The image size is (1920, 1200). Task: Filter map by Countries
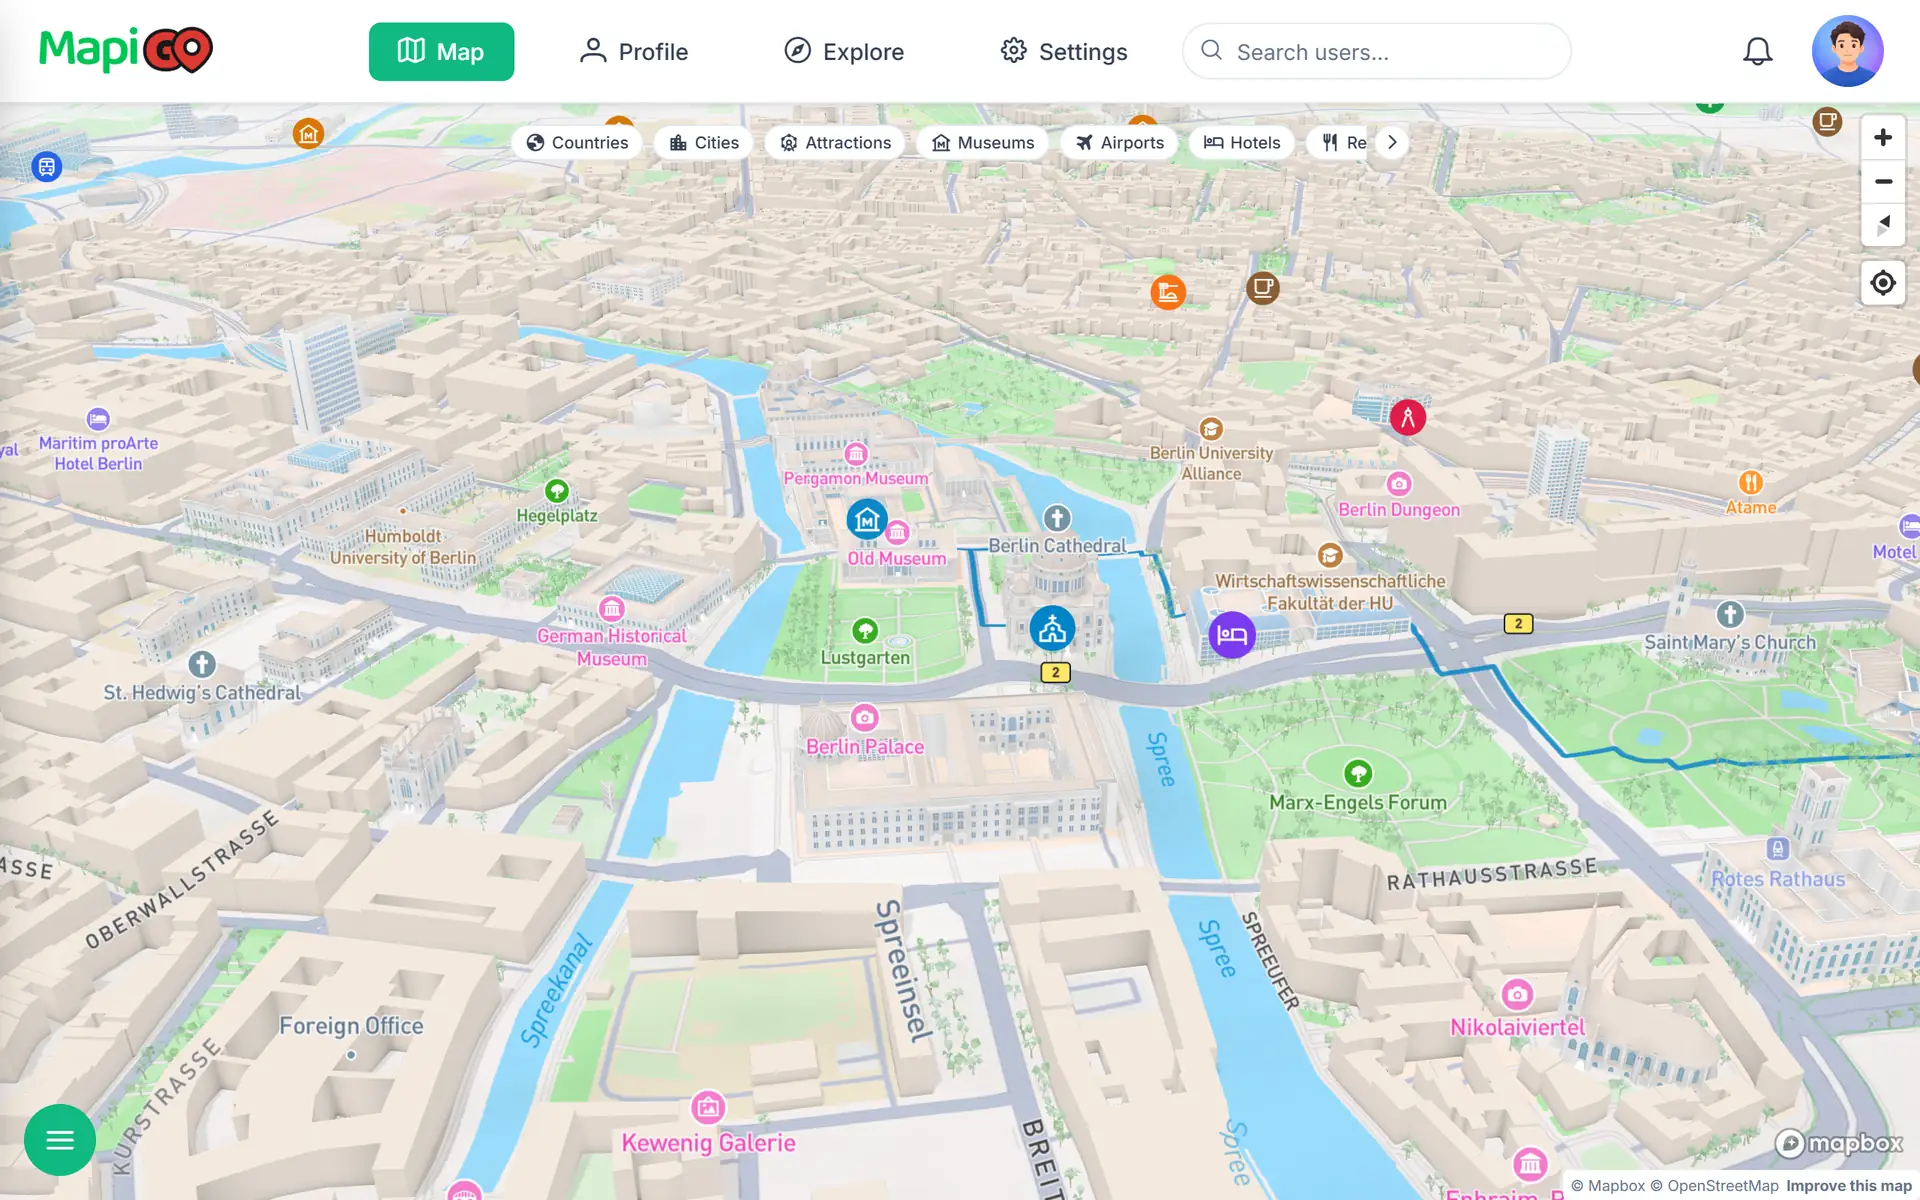coord(577,142)
